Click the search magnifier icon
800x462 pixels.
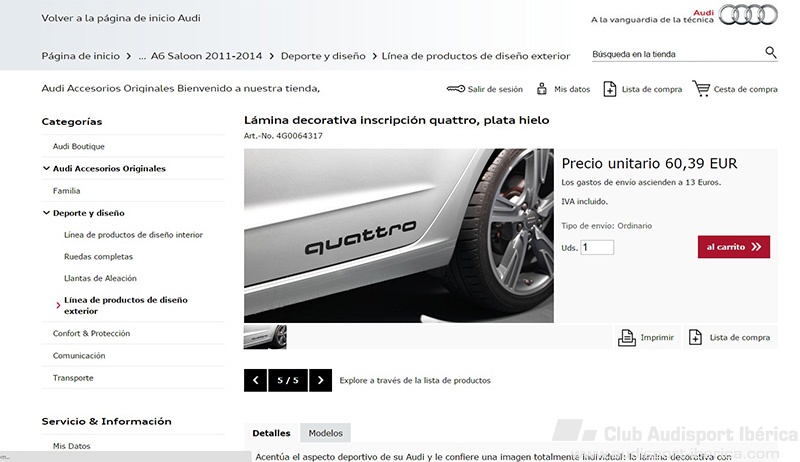point(770,53)
